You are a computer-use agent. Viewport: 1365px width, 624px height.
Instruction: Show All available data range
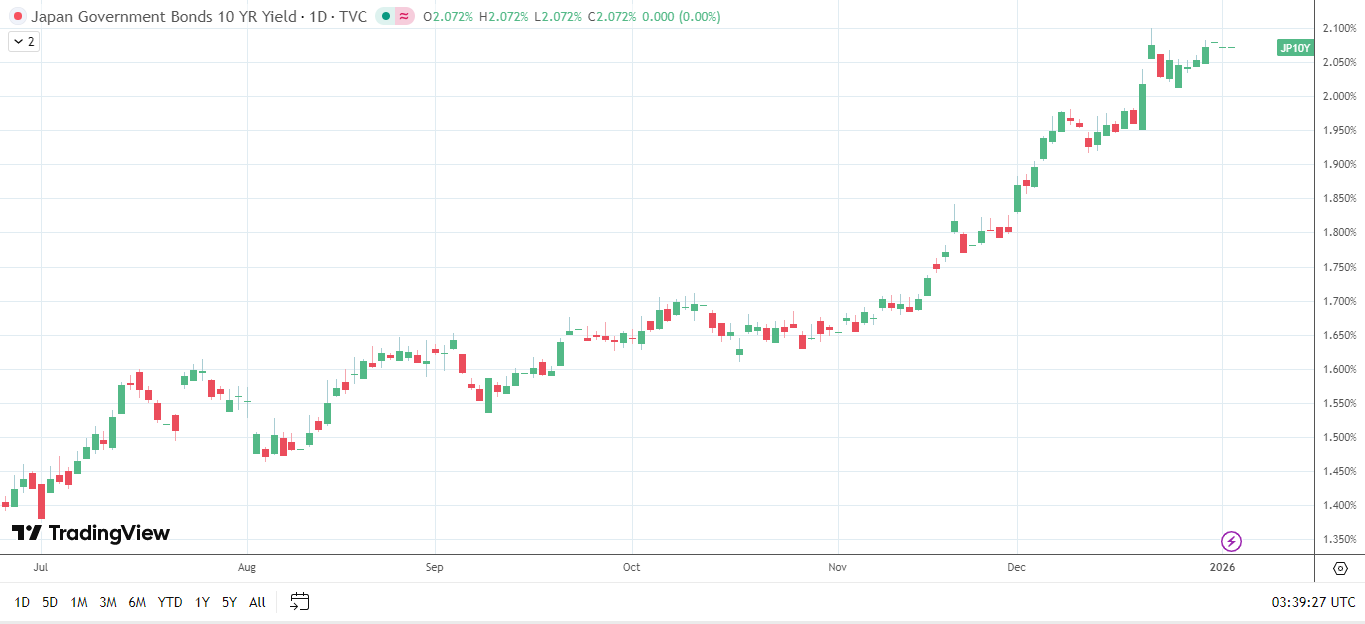[257, 602]
